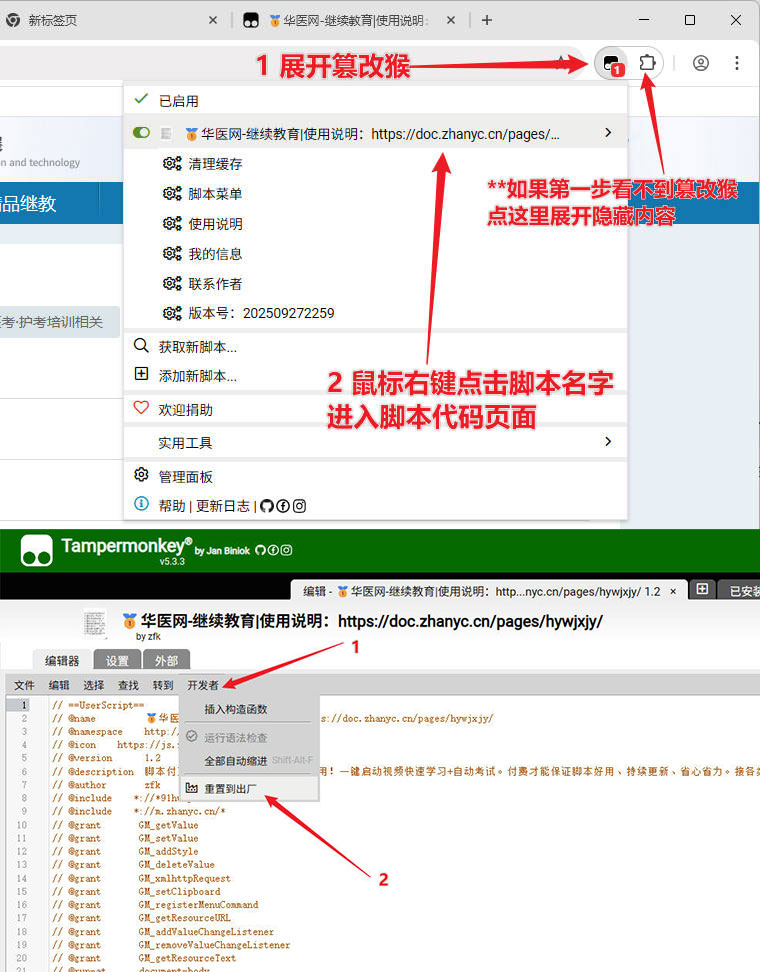This screenshot has height=972, width=760.
Task: Click the 管理面板 gear icon
Action: [x=141, y=476]
